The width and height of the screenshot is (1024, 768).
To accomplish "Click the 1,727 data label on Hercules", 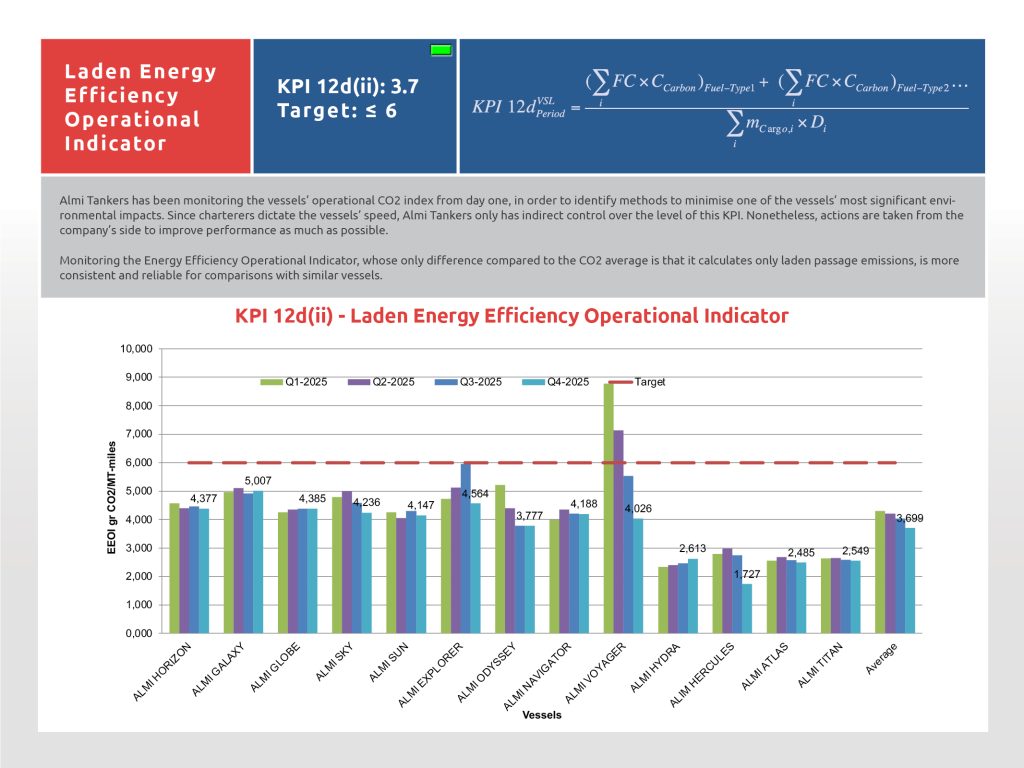I will [747, 574].
